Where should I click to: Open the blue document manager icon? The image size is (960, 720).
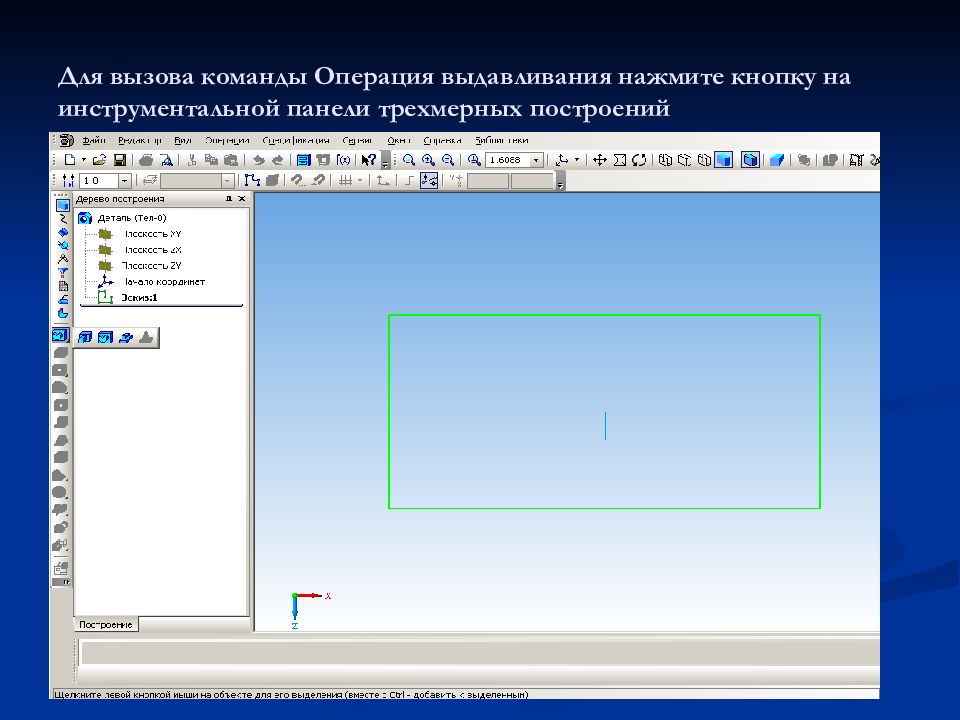[x=303, y=160]
